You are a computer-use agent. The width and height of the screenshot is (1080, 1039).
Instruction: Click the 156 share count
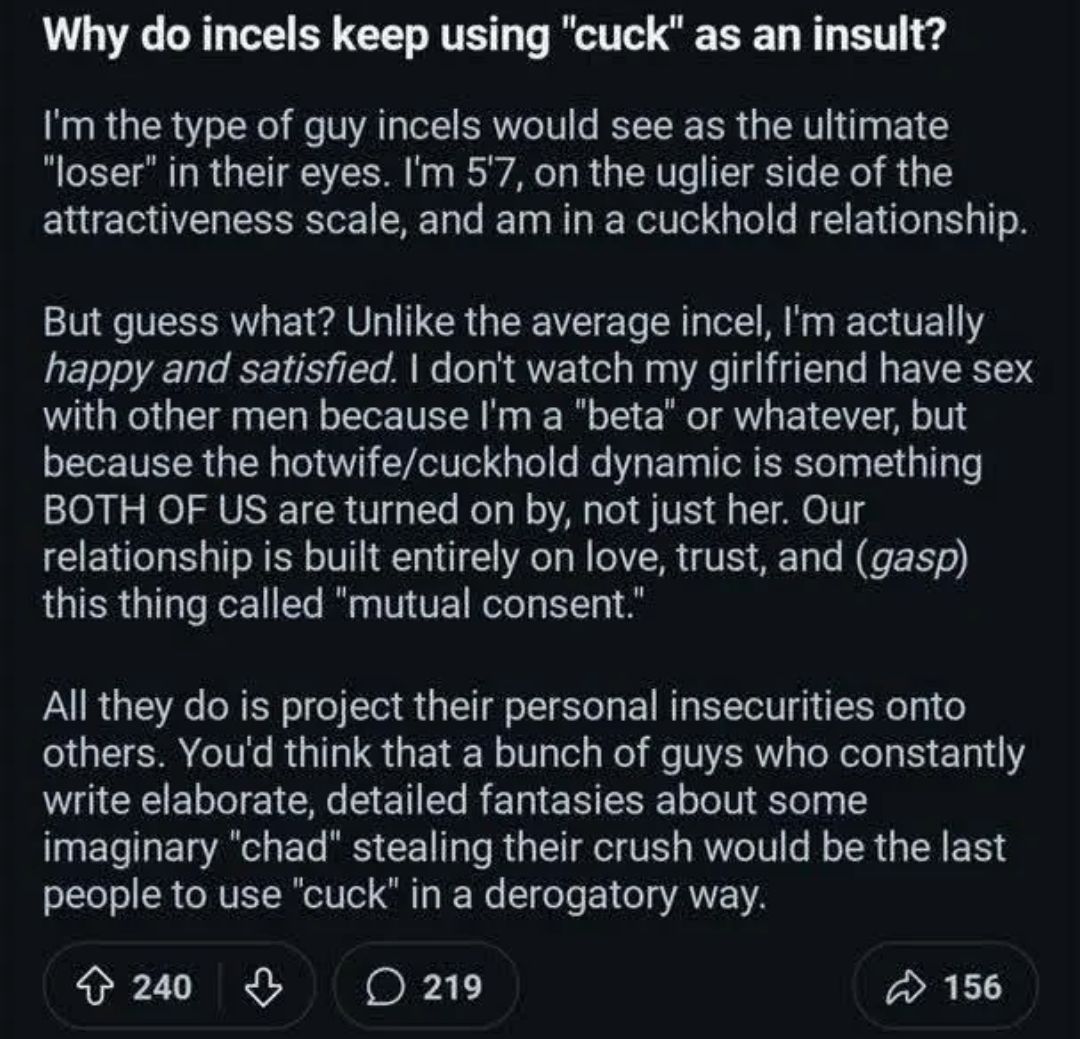tap(973, 987)
